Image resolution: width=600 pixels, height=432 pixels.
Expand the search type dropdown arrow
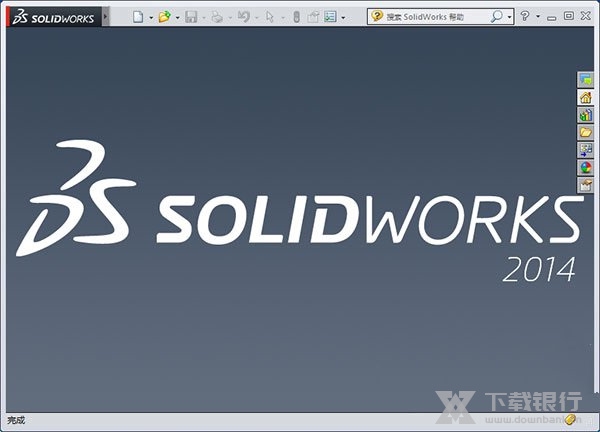tap(509, 17)
